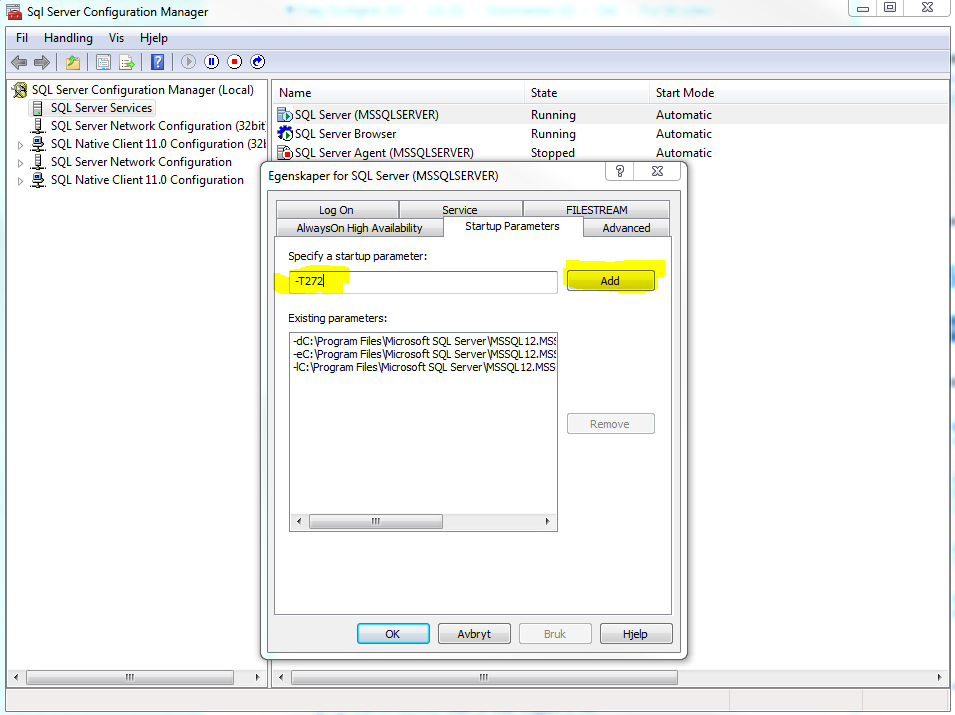
Task: Click the startup parameter input field
Action: (x=423, y=281)
